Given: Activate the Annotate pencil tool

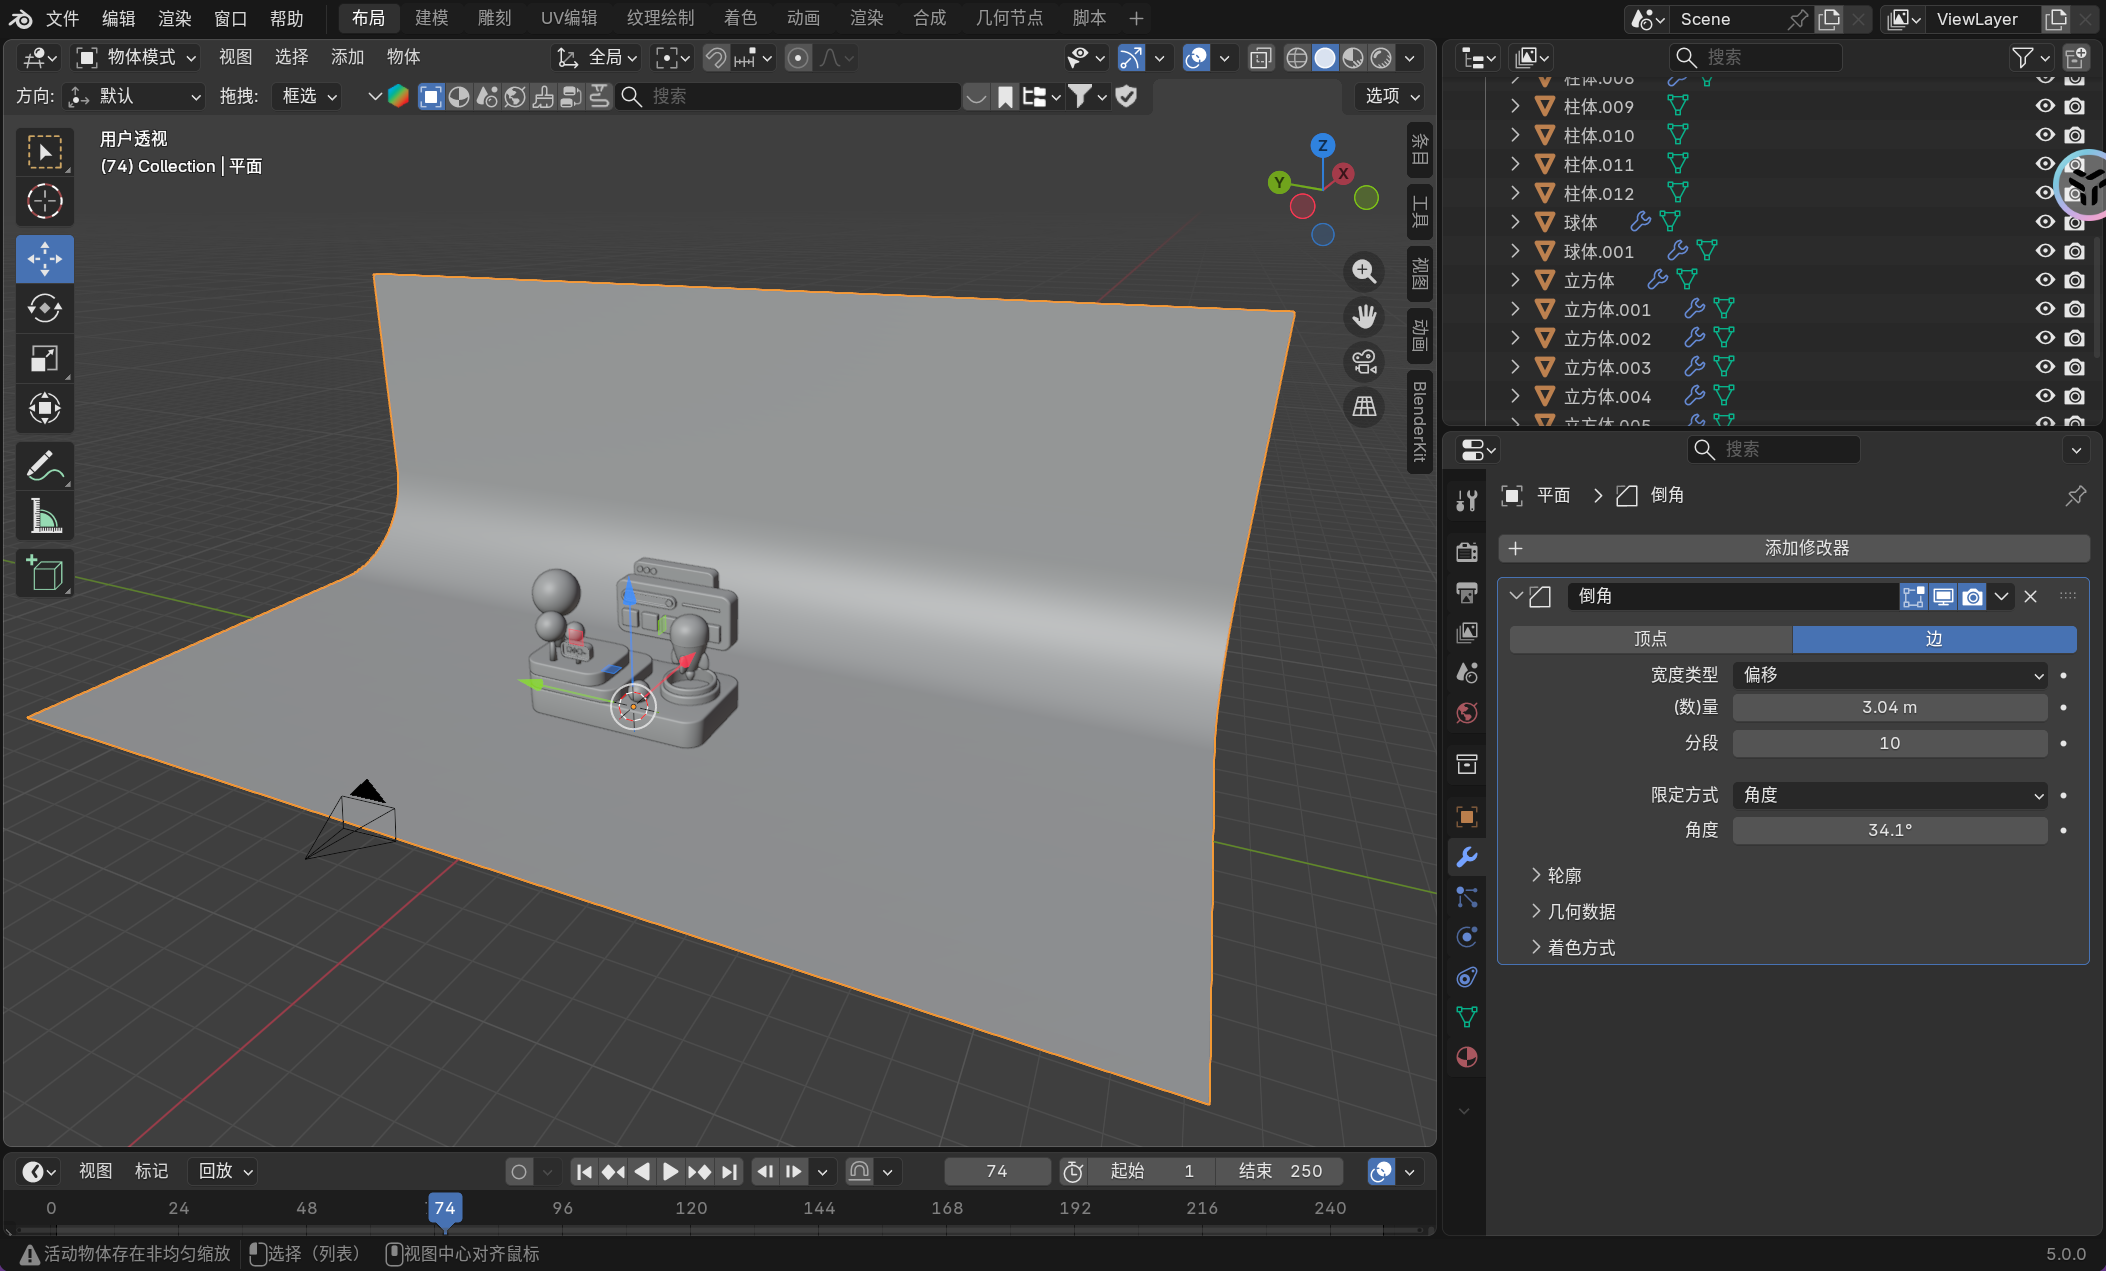Looking at the screenshot, I should point(44,466).
